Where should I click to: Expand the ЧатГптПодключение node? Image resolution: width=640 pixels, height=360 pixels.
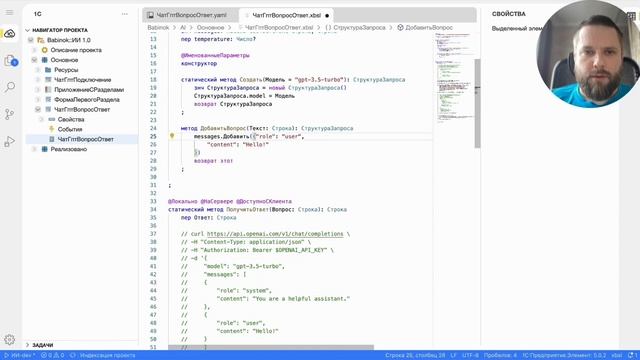coord(38,80)
